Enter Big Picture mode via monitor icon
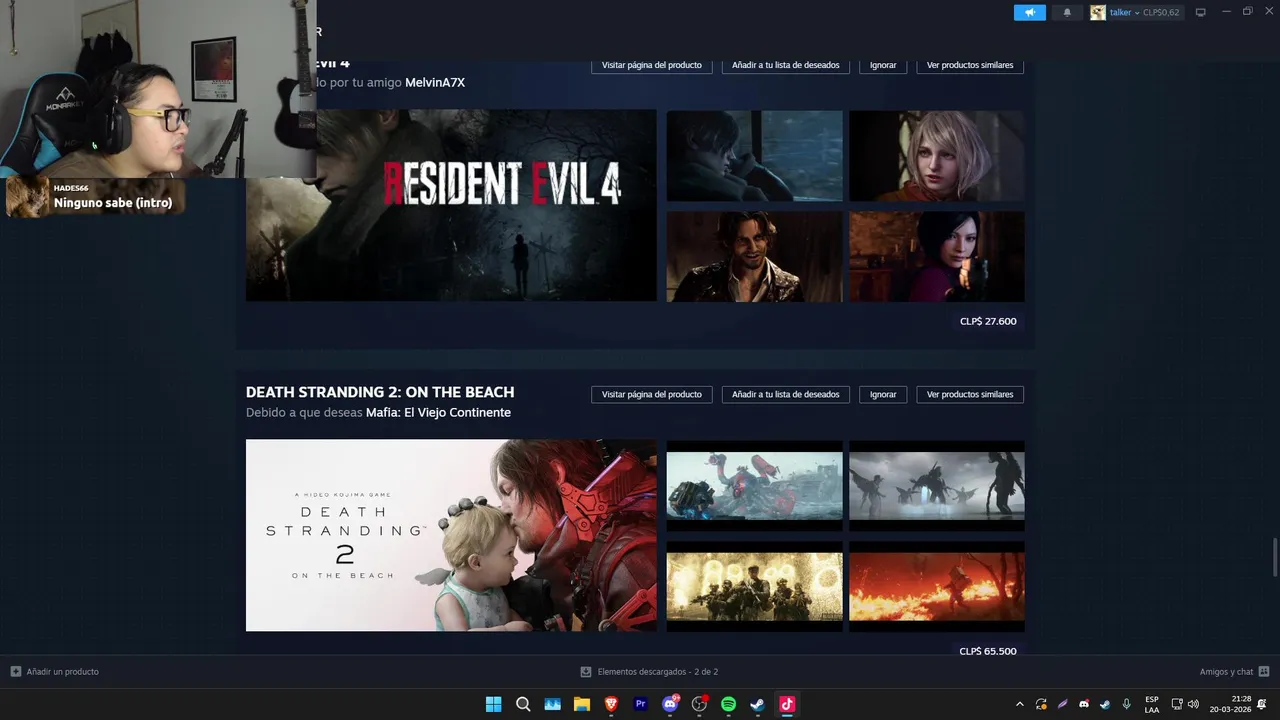This screenshot has width=1280, height=720. pyautogui.click(x=1201, y=12)
